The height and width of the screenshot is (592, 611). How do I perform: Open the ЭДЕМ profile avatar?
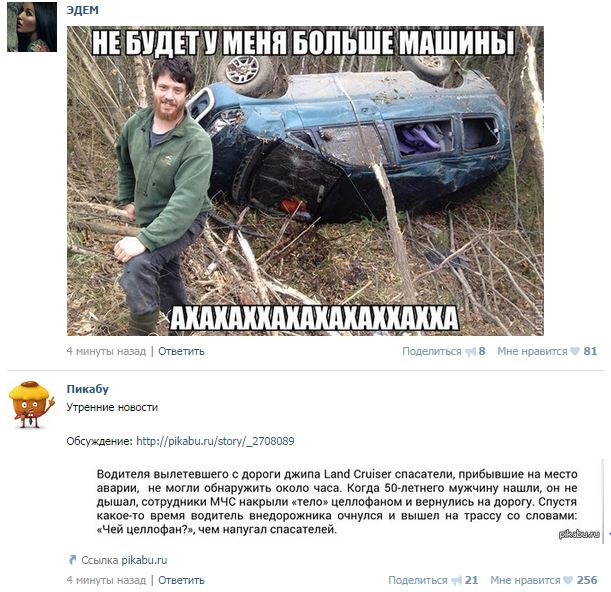pos(32,27)
